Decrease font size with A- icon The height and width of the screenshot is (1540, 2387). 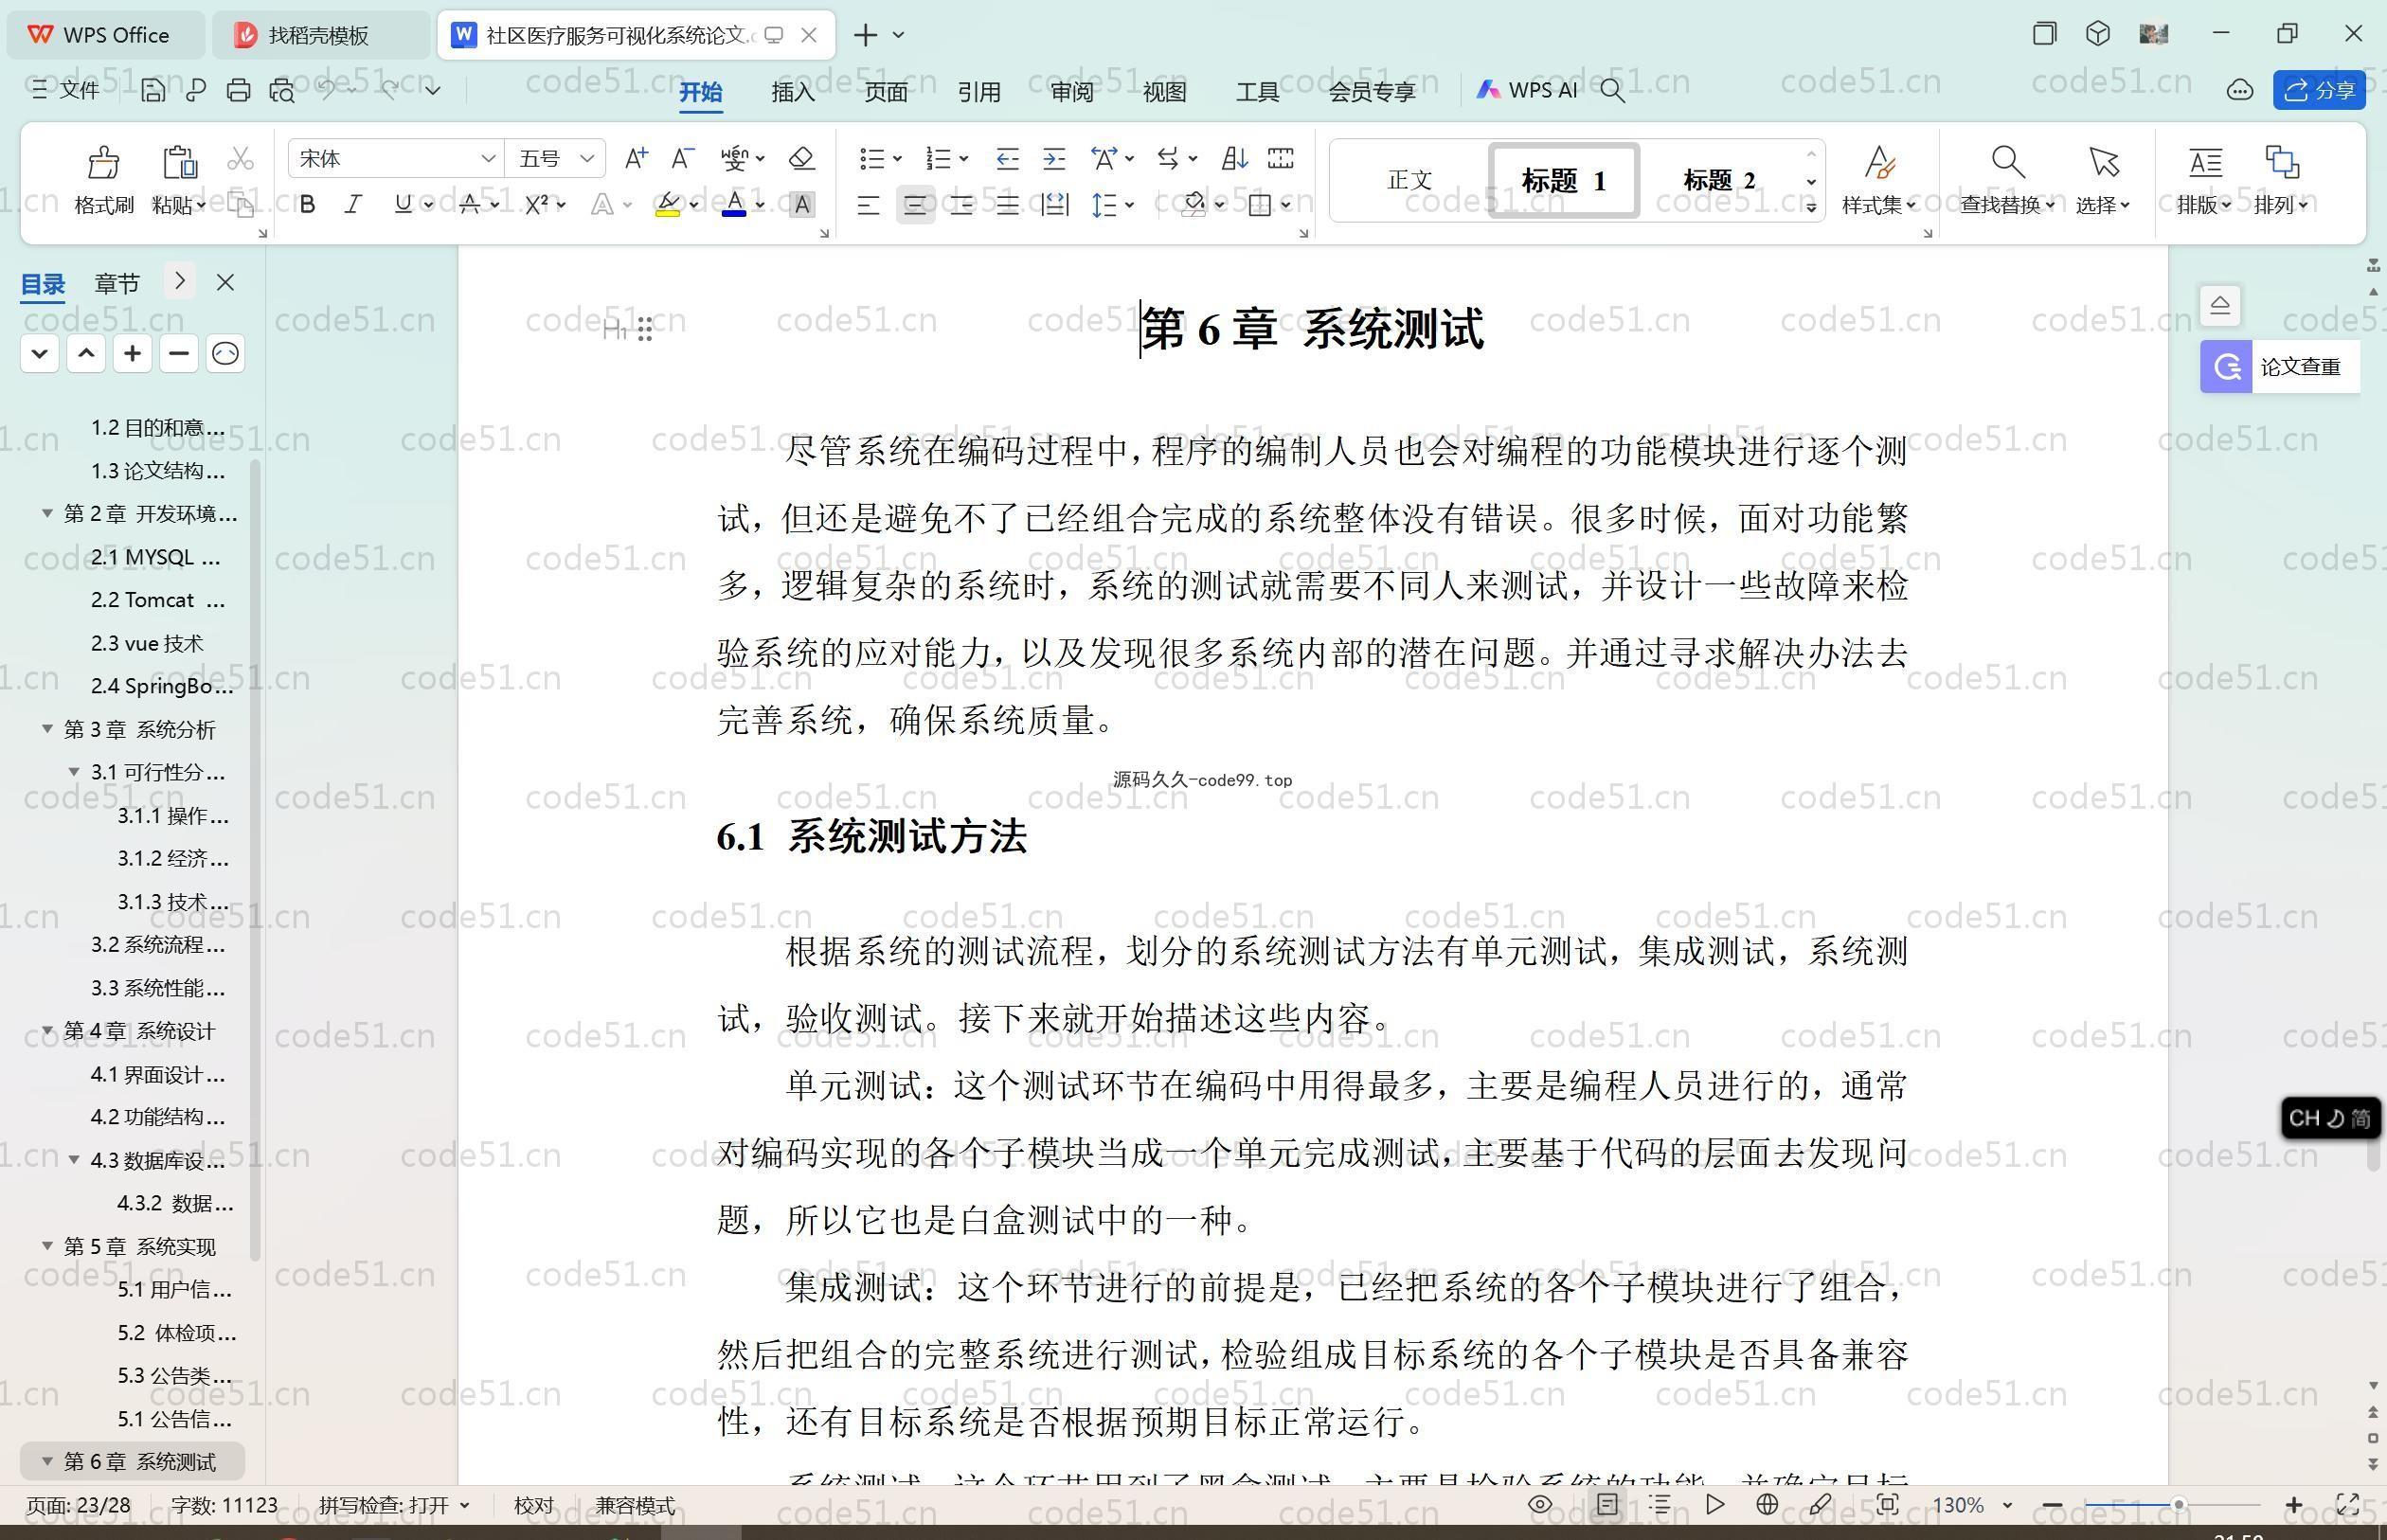tap(683, 158)
